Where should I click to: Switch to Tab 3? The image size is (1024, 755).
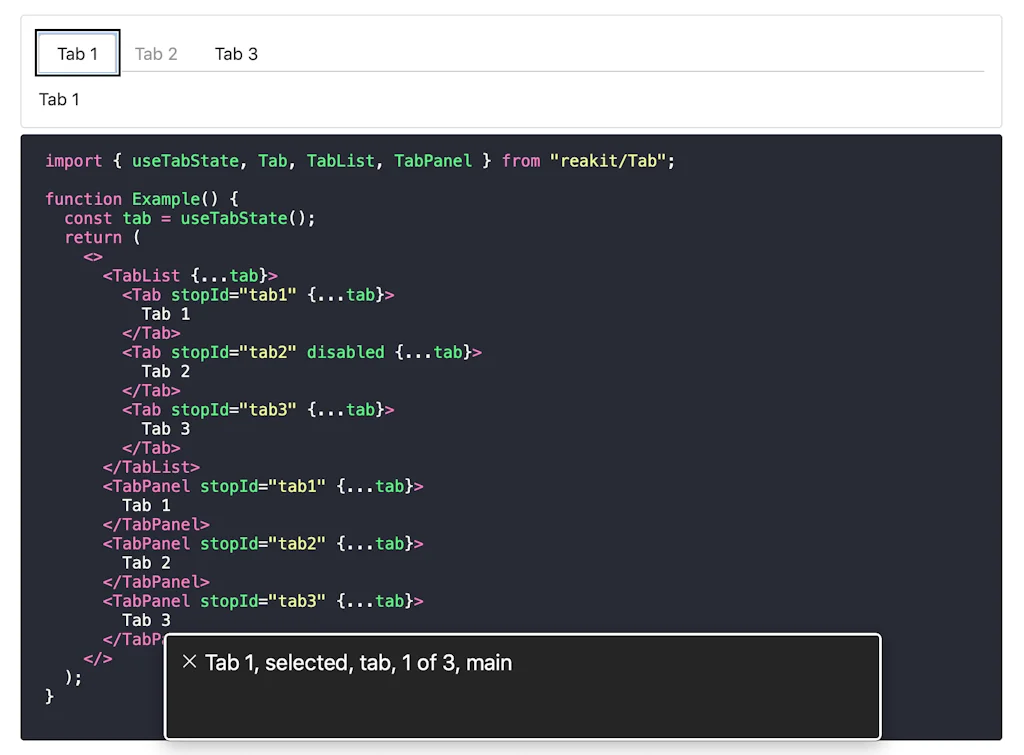pyautogui.click(x=236, y=54)
